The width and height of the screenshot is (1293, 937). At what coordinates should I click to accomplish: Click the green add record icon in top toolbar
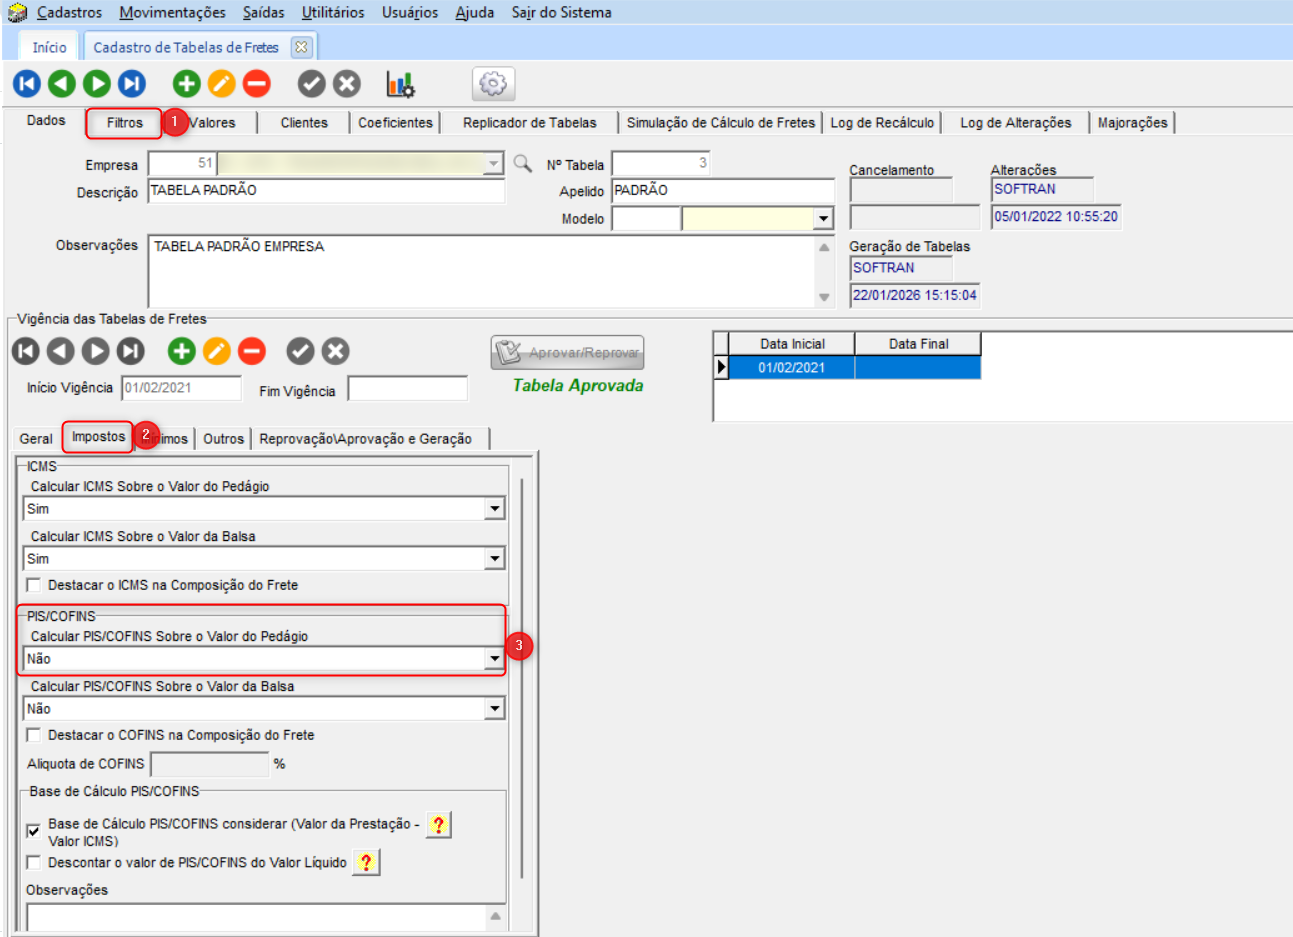pos(186,84)
